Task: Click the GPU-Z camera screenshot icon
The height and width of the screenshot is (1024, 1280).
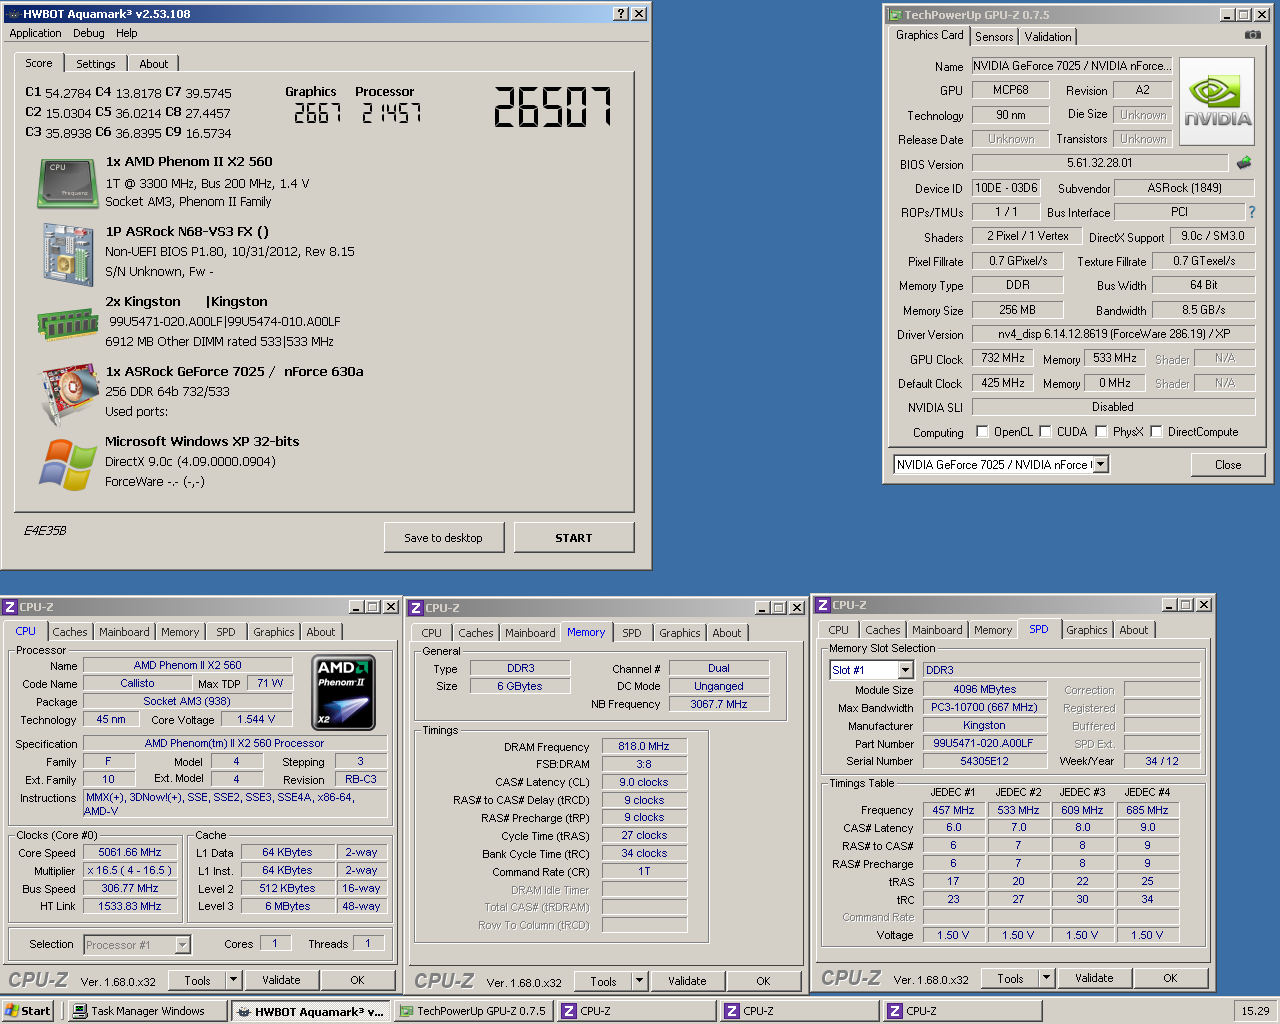Action: tap(1252, 35)
